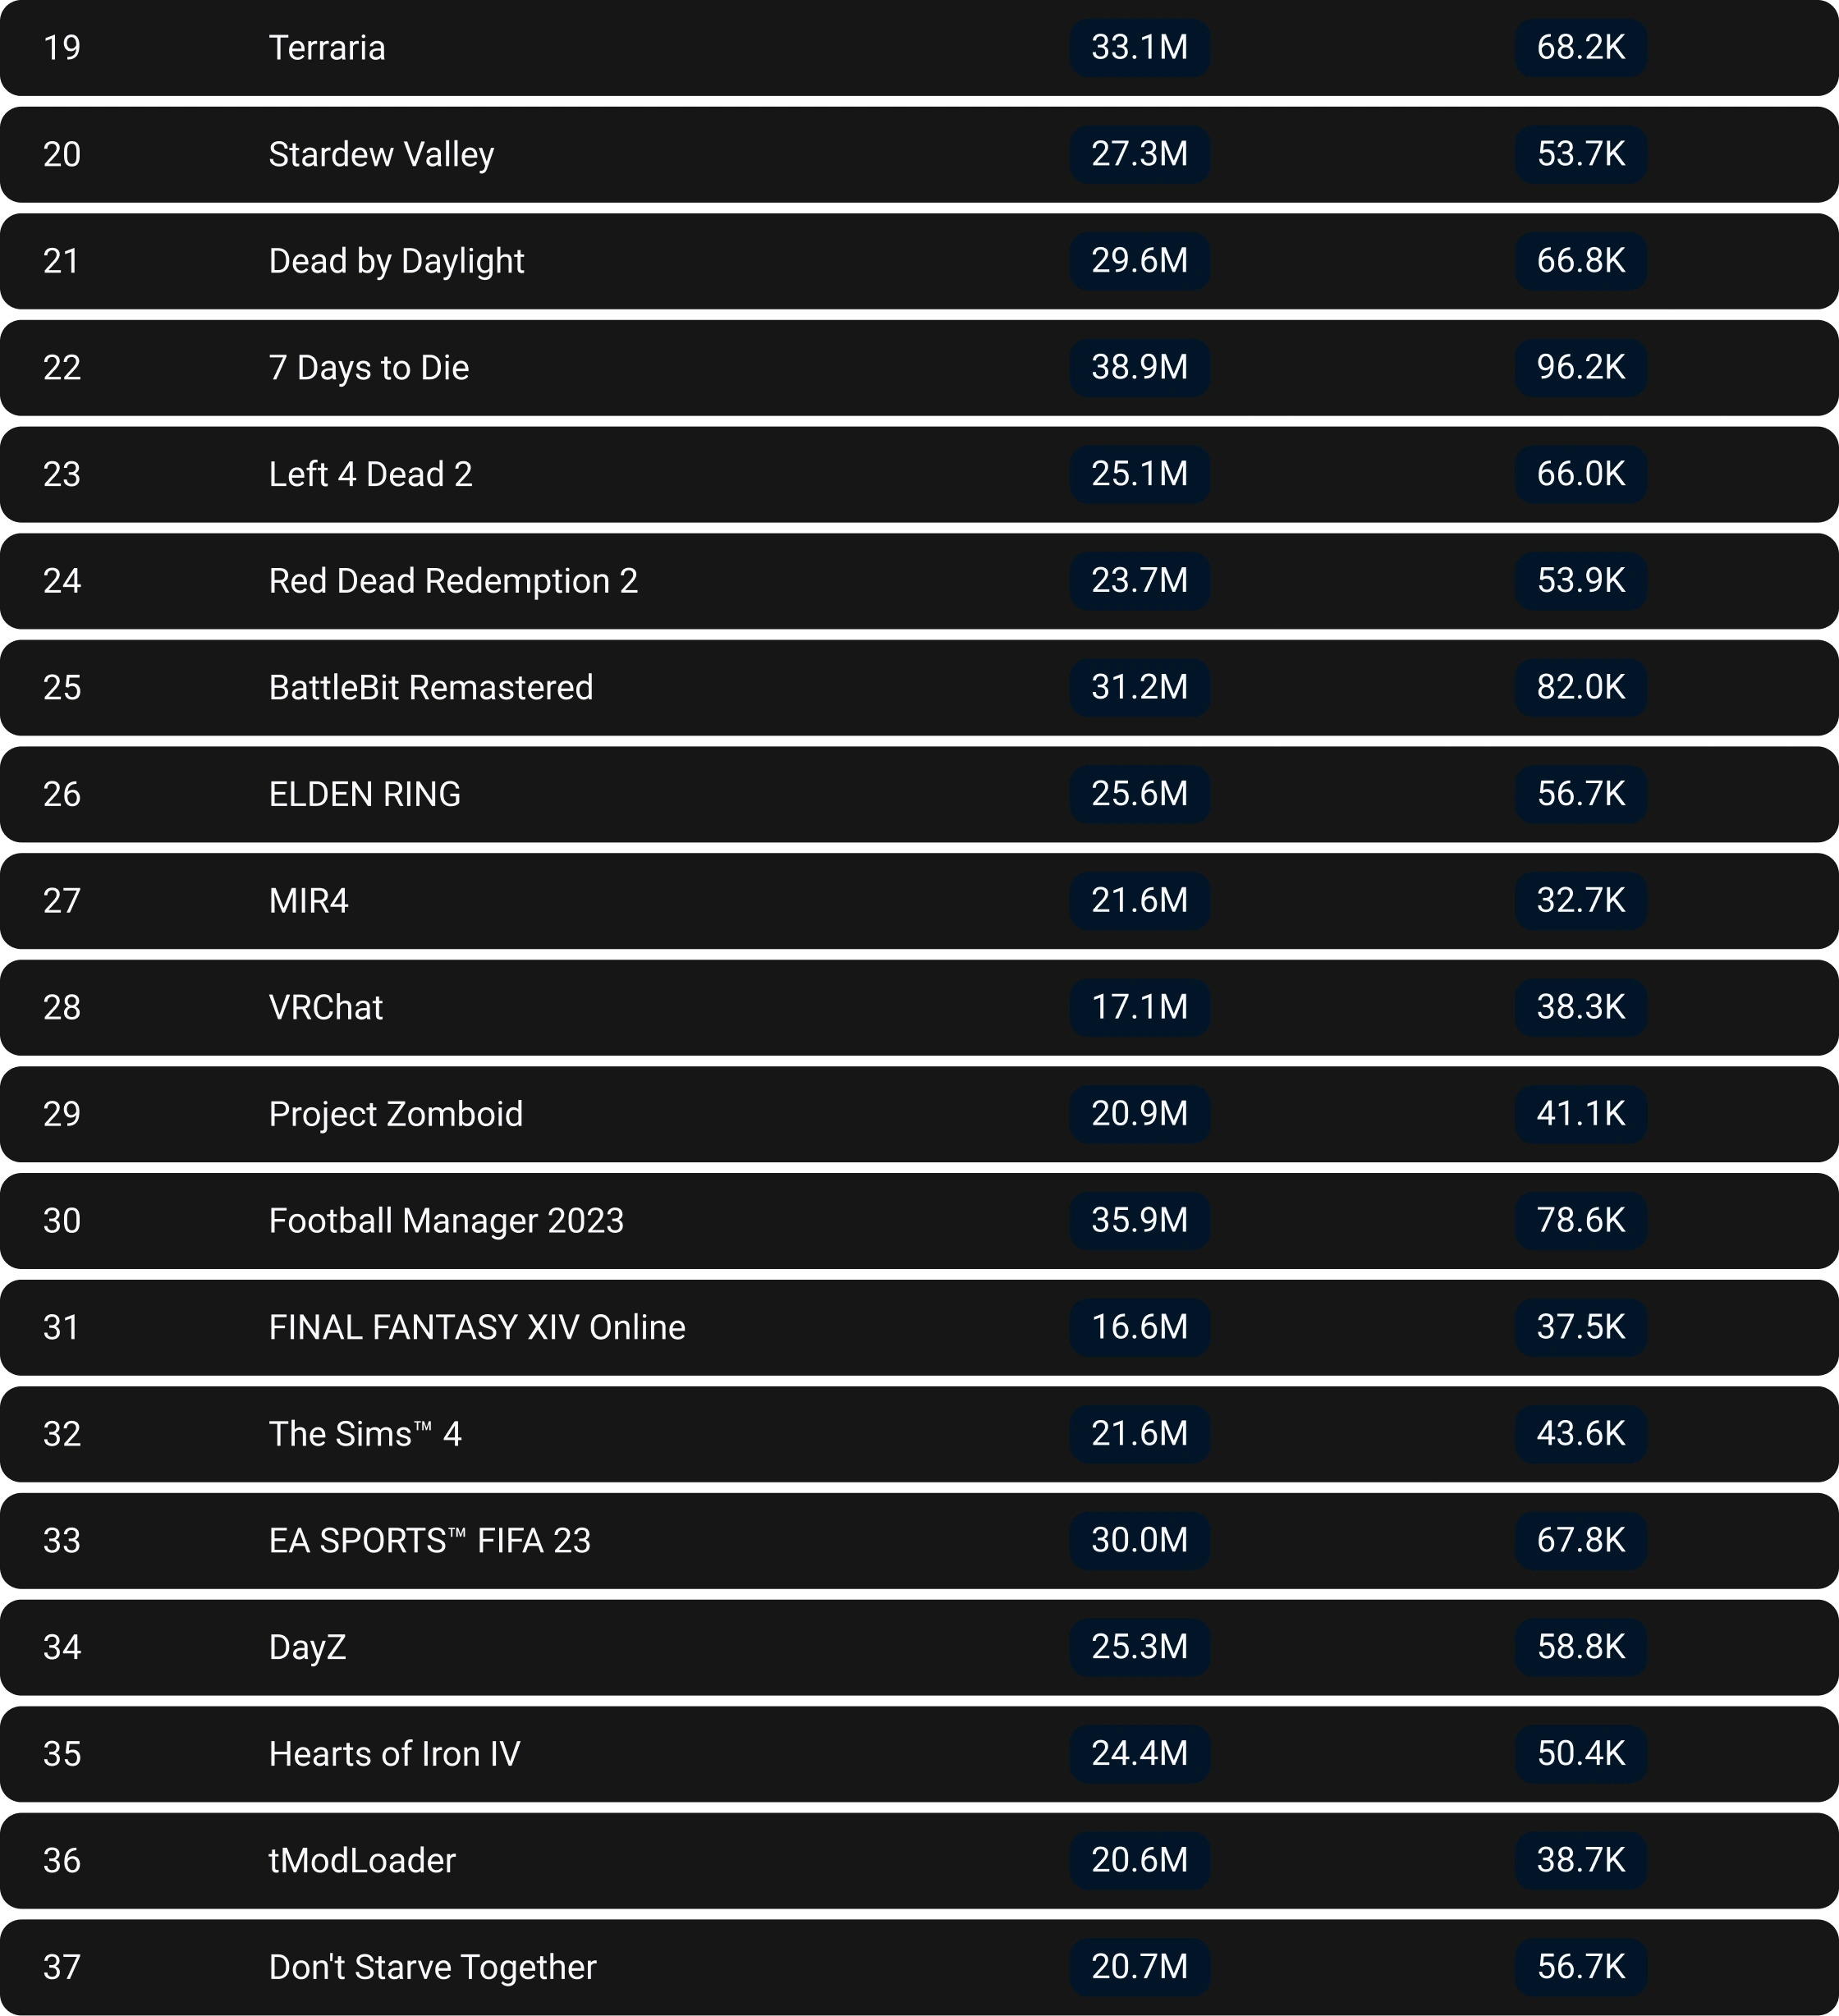Click the 82.0K badge for BattleBit Remastered

click(1580, 688)
